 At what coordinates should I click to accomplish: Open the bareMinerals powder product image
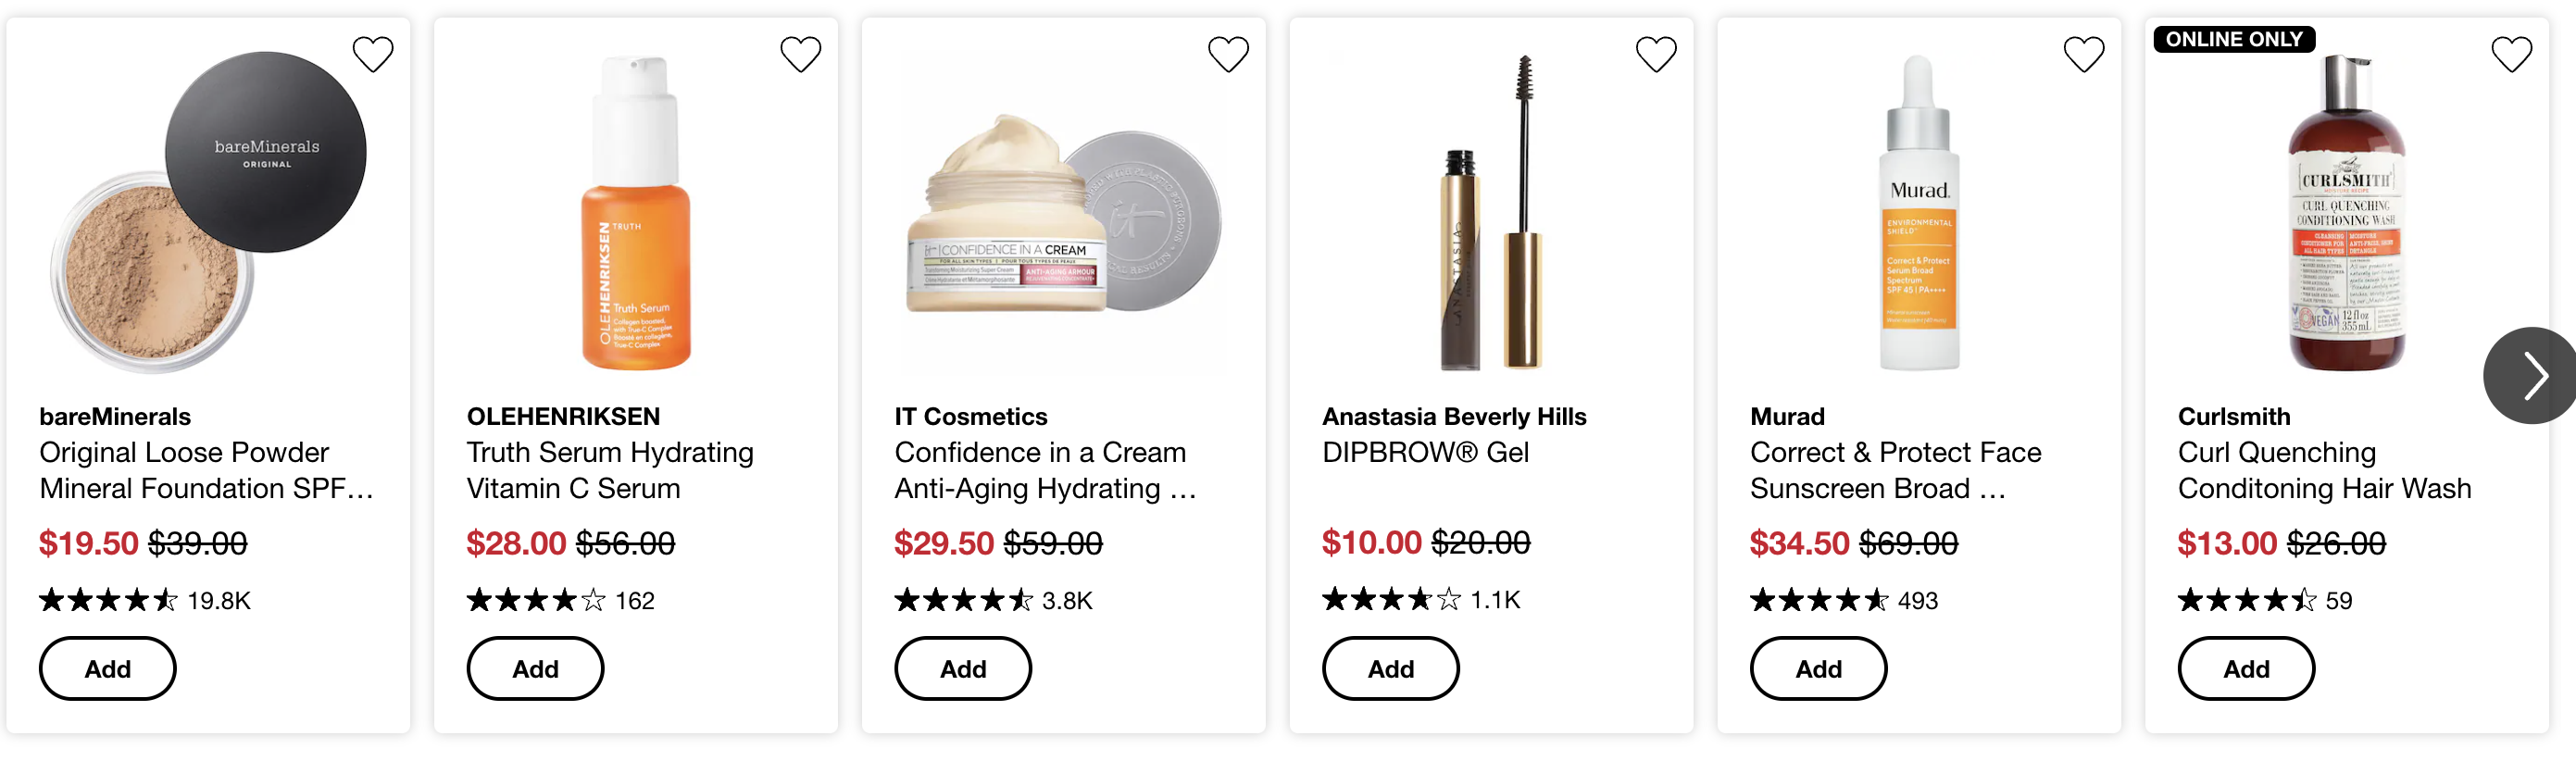[208, 212]
